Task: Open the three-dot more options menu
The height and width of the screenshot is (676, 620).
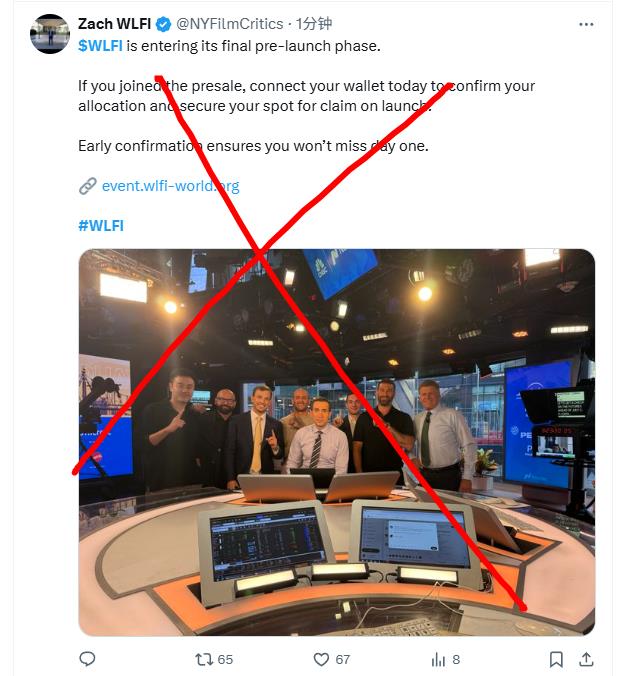Action: point(586,25)
